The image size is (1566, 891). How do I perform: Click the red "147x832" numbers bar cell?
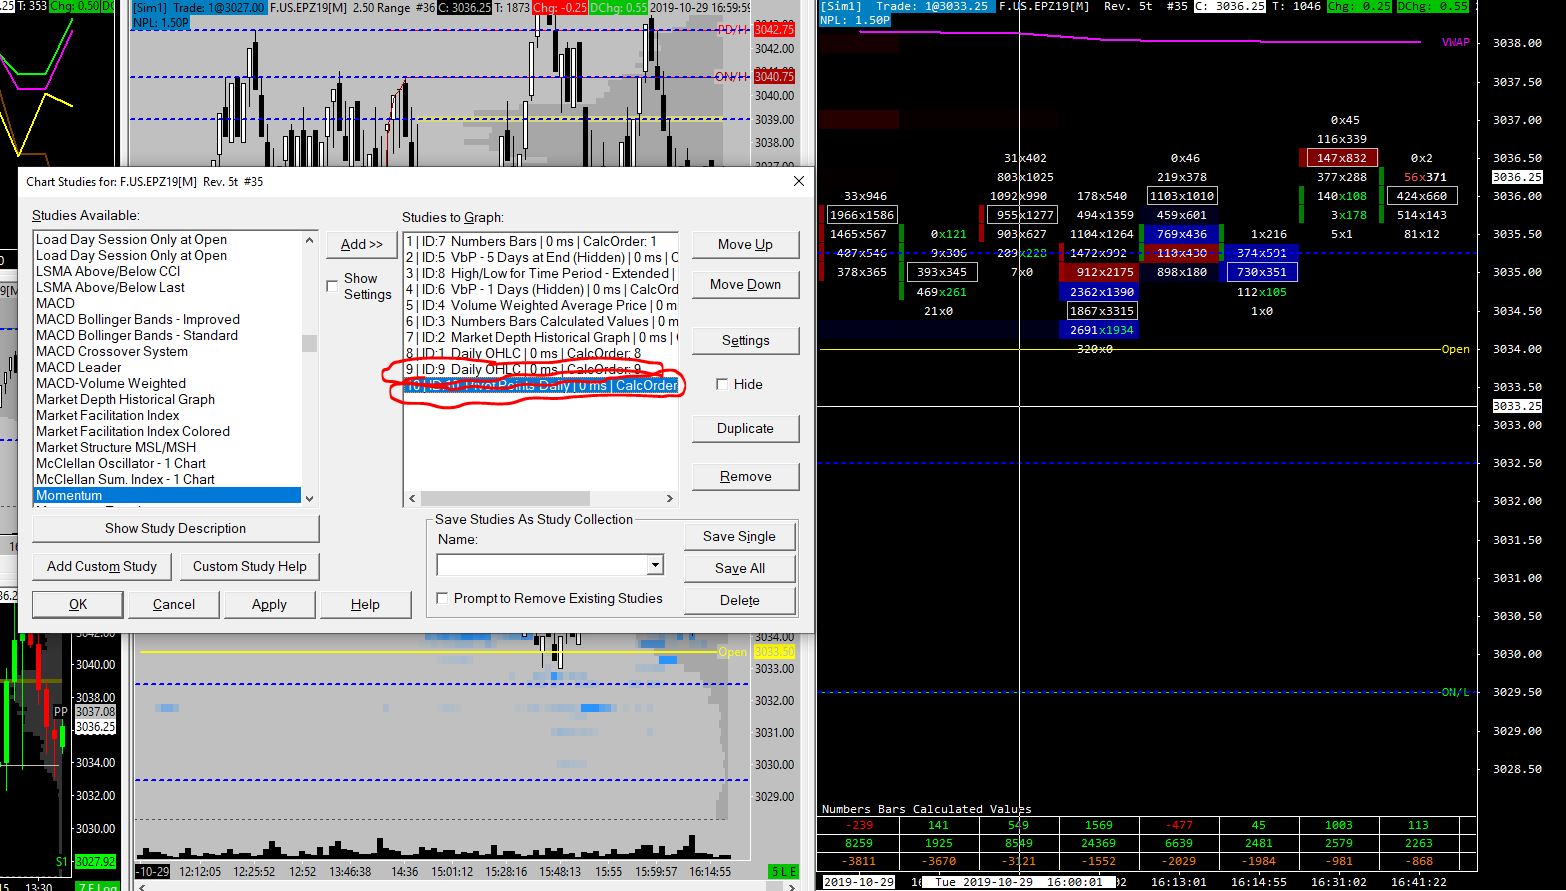tap(1342, 157)
